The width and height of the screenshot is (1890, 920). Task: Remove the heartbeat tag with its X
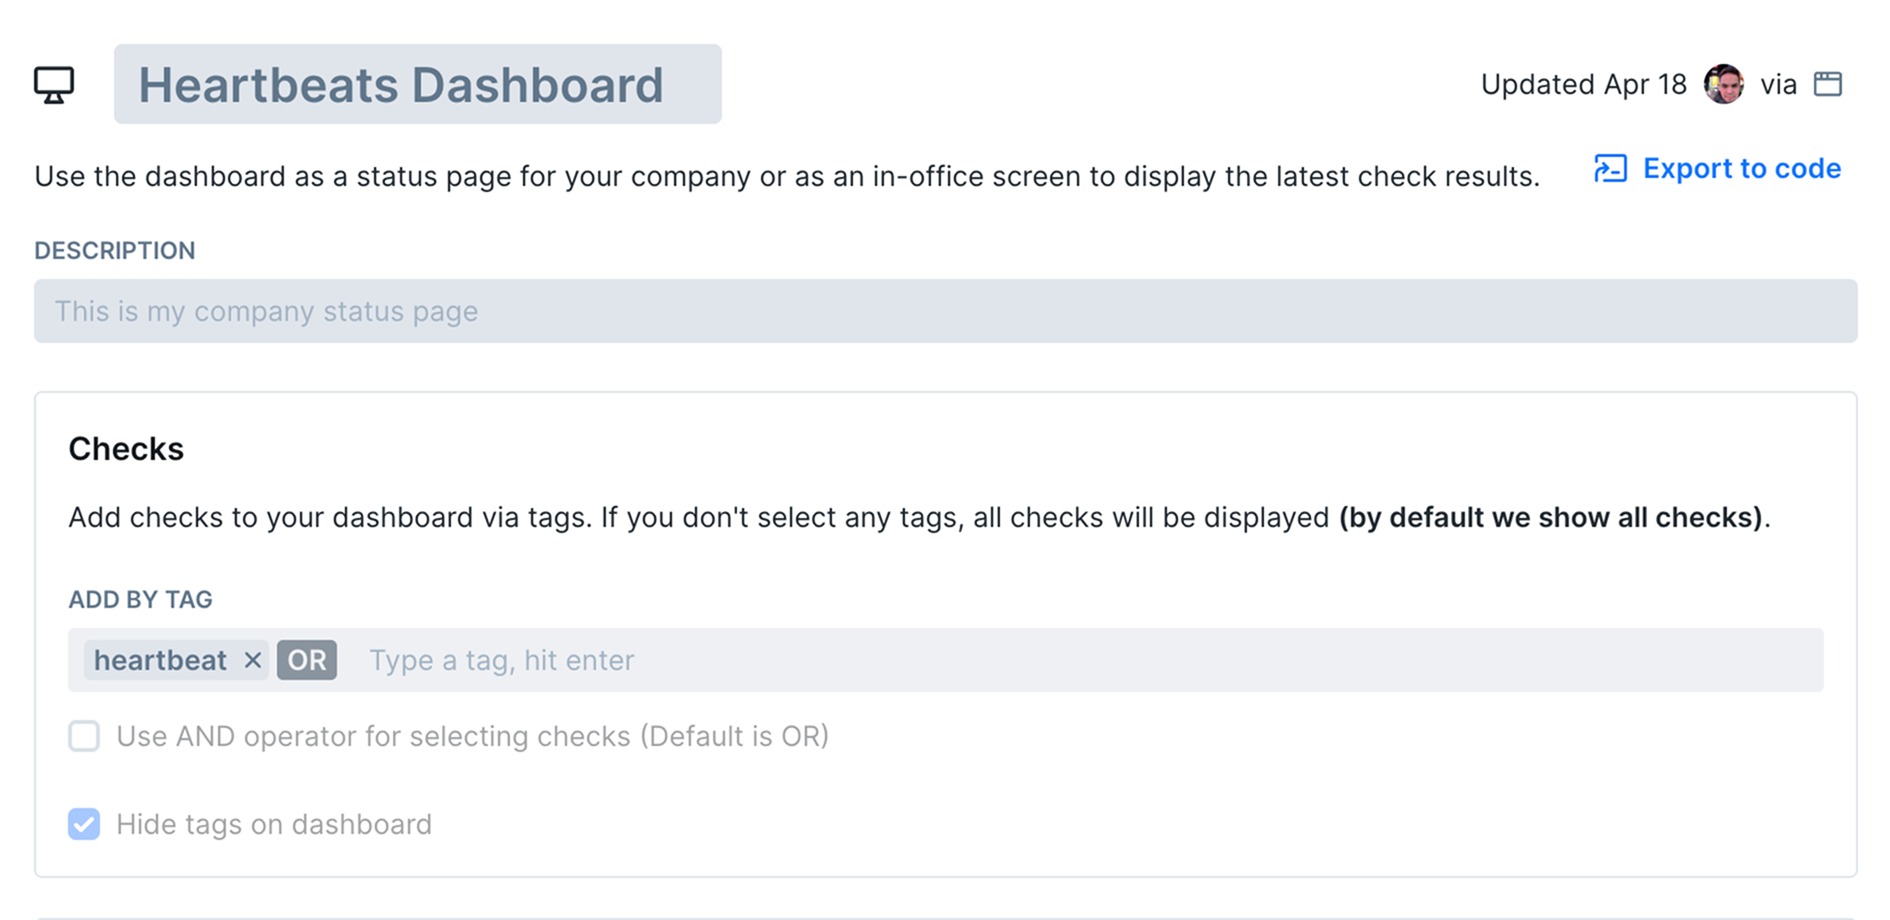[x=252, y=660]
